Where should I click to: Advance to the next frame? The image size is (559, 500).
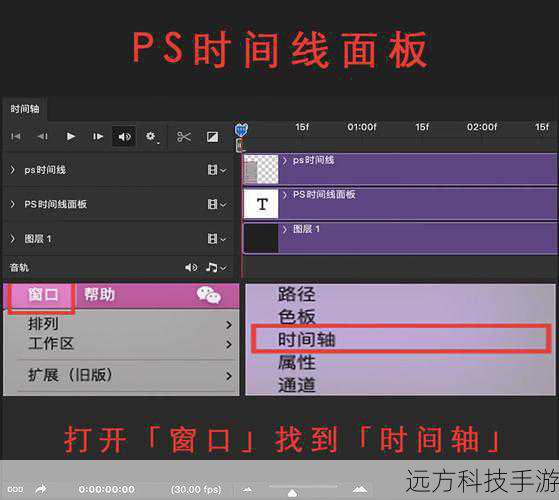pyautogui.click(x=98, y=136)
